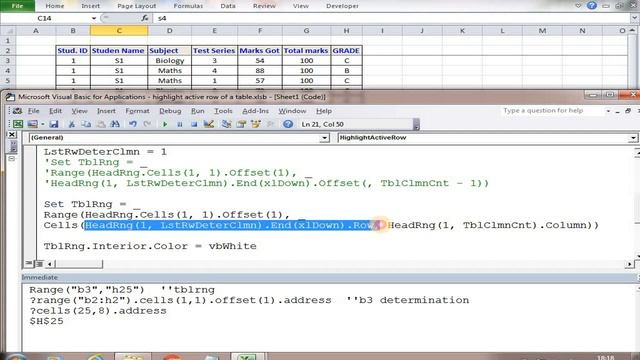Expand the HighlightActiveRow procedure dropdown
This screenshot has width=640, height=360.
click(x=633, y=138)
